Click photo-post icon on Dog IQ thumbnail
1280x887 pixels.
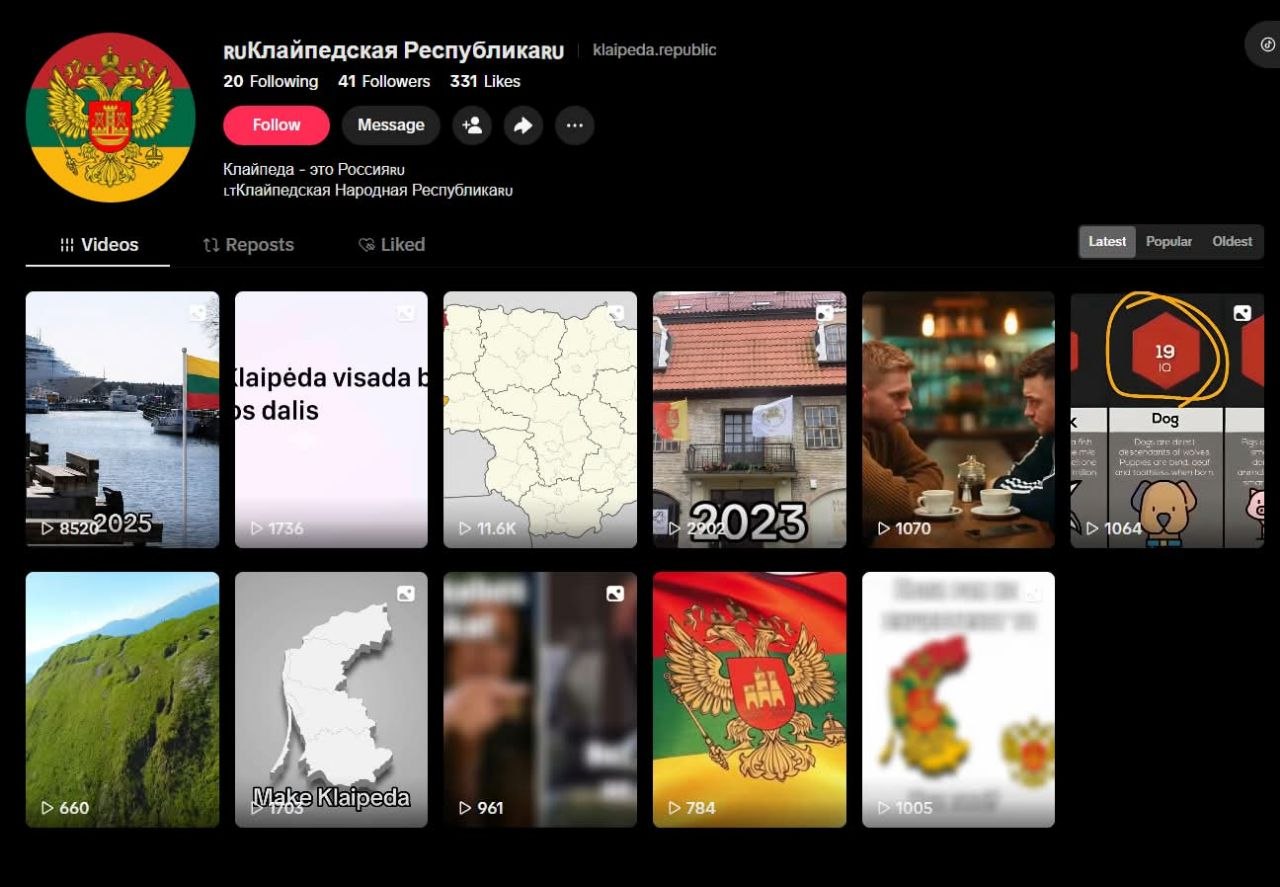click(1242, 313)
